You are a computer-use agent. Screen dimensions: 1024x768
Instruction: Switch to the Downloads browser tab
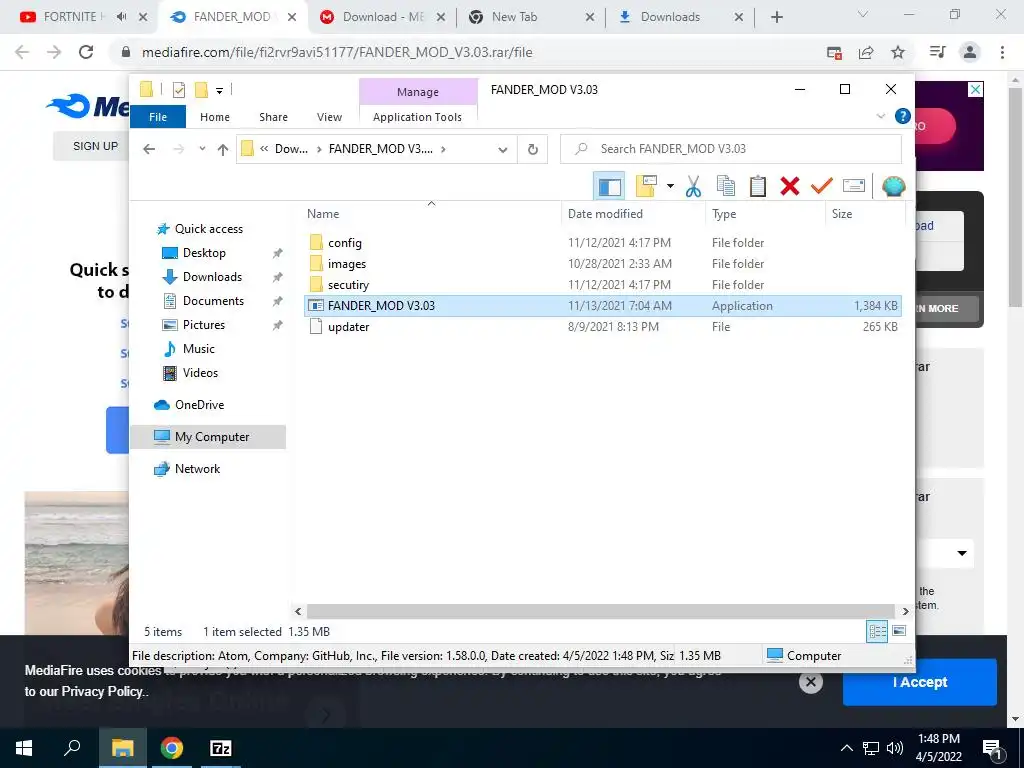[x=680, y=17]
